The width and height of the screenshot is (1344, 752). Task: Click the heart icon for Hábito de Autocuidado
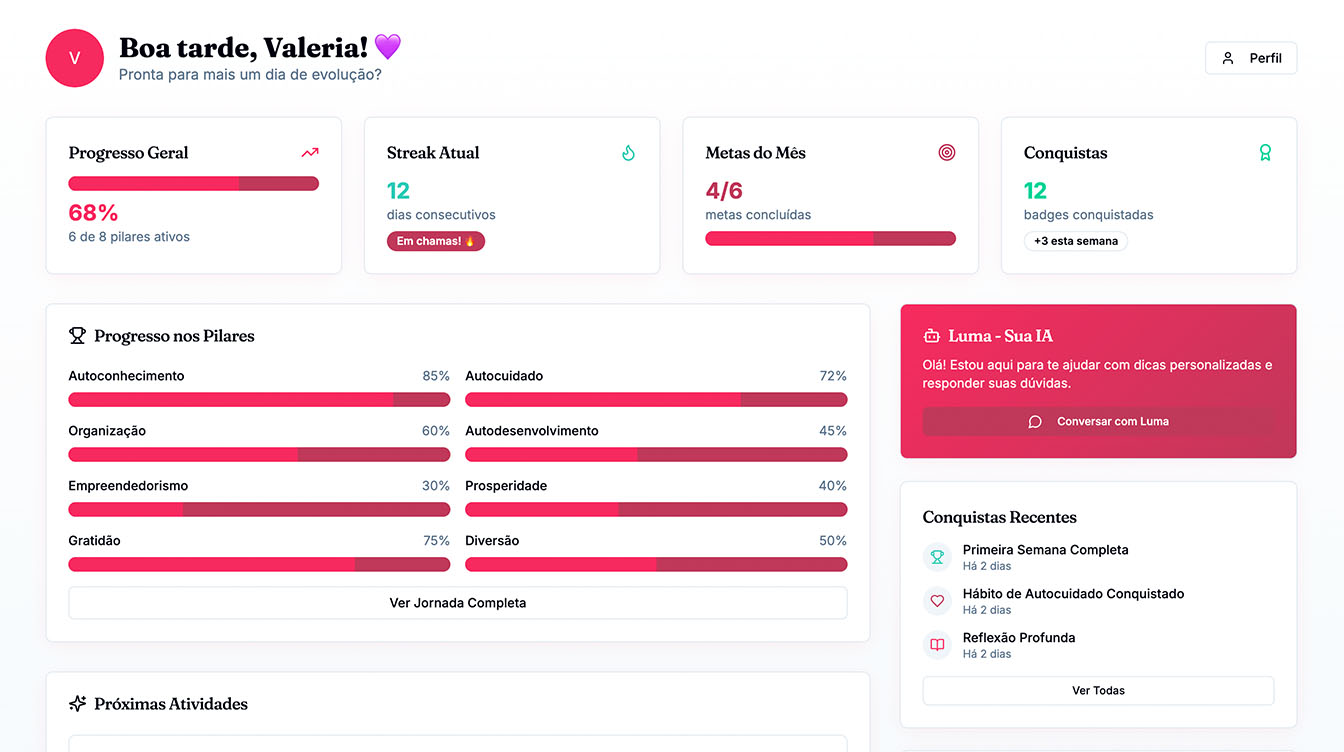point(937,601)
